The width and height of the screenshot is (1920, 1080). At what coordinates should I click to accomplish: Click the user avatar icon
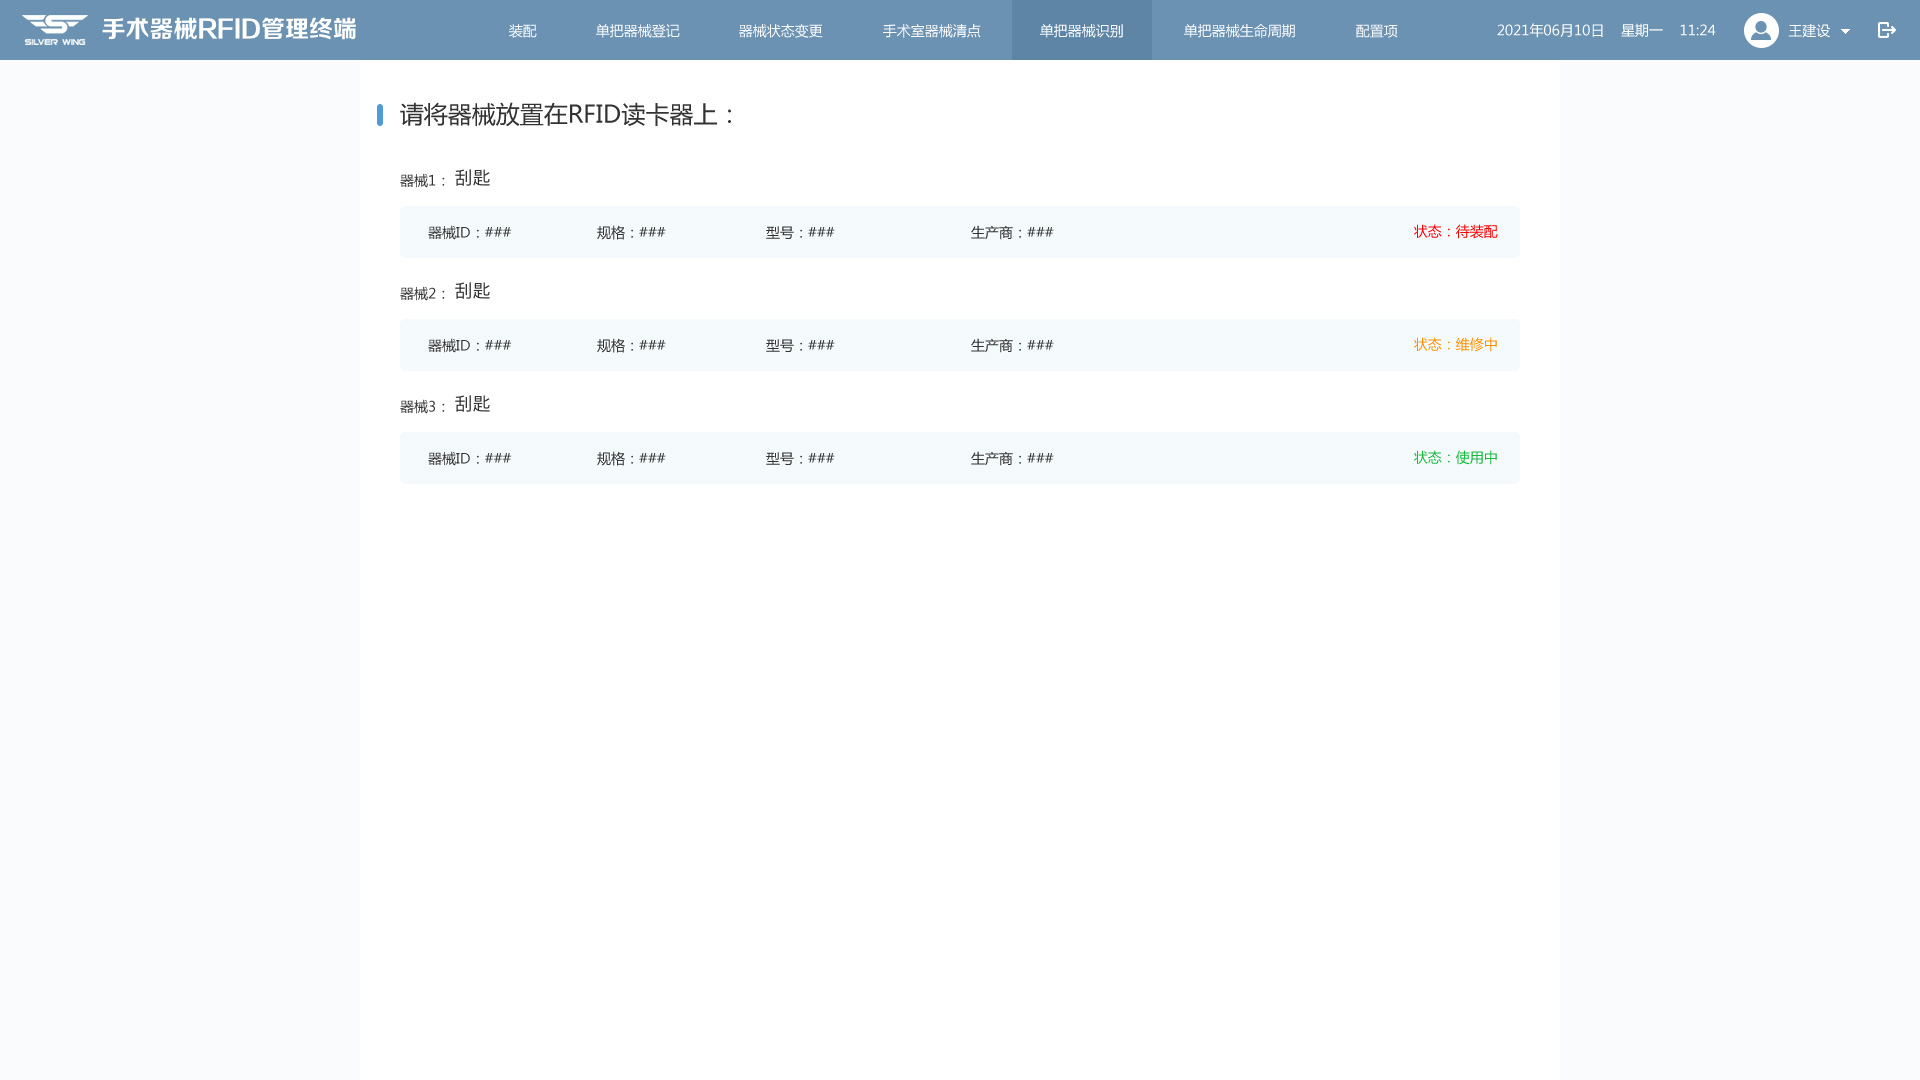(1760, 30)
